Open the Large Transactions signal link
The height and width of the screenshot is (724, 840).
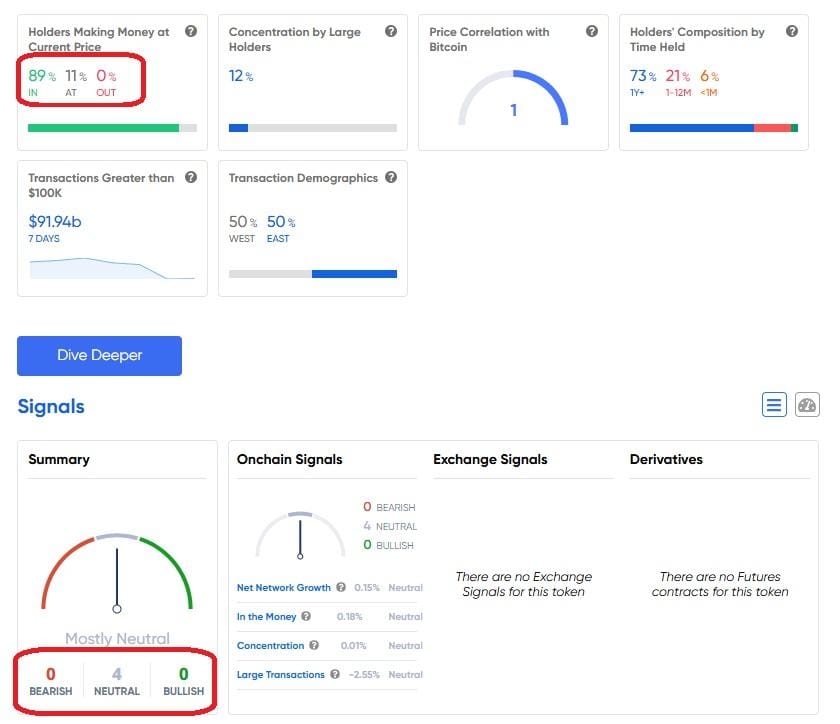pos(280,675)
